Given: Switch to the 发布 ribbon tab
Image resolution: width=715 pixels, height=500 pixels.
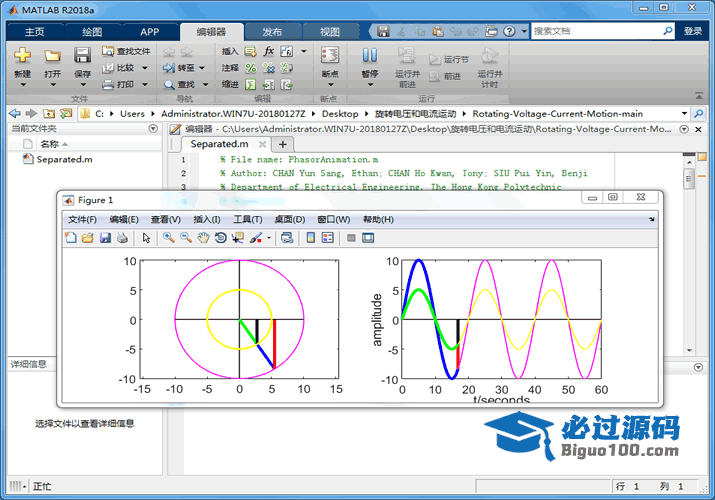Looking at the screenshot, I should pos(272,31).
